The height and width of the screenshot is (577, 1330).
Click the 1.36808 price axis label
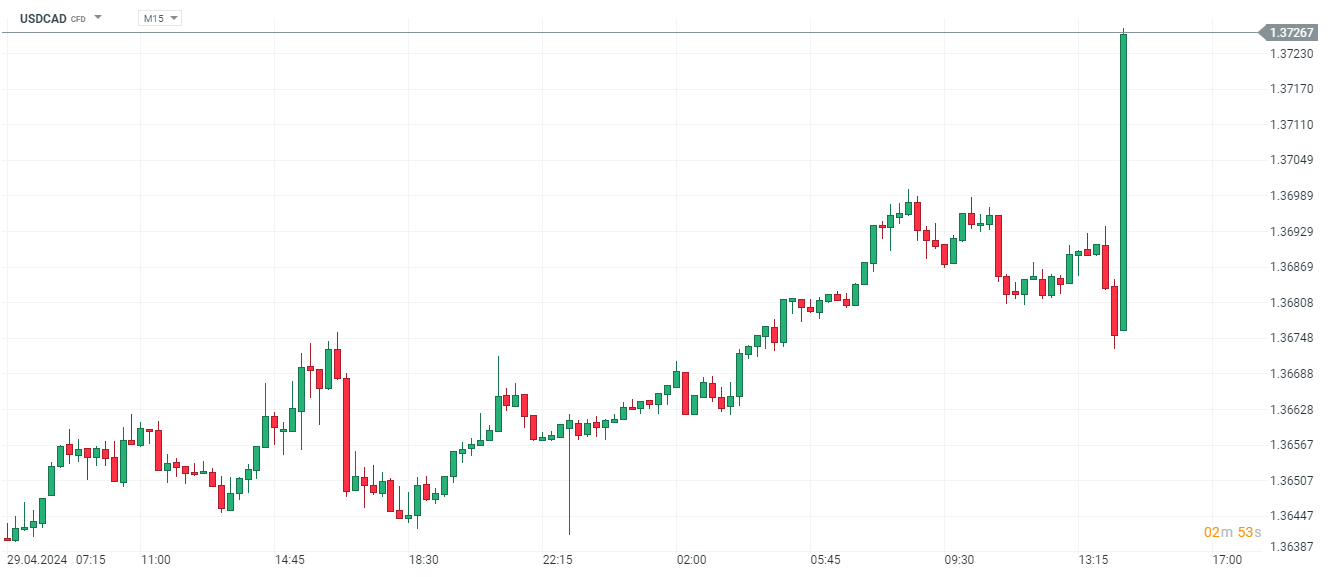(x=1291, y=302)
